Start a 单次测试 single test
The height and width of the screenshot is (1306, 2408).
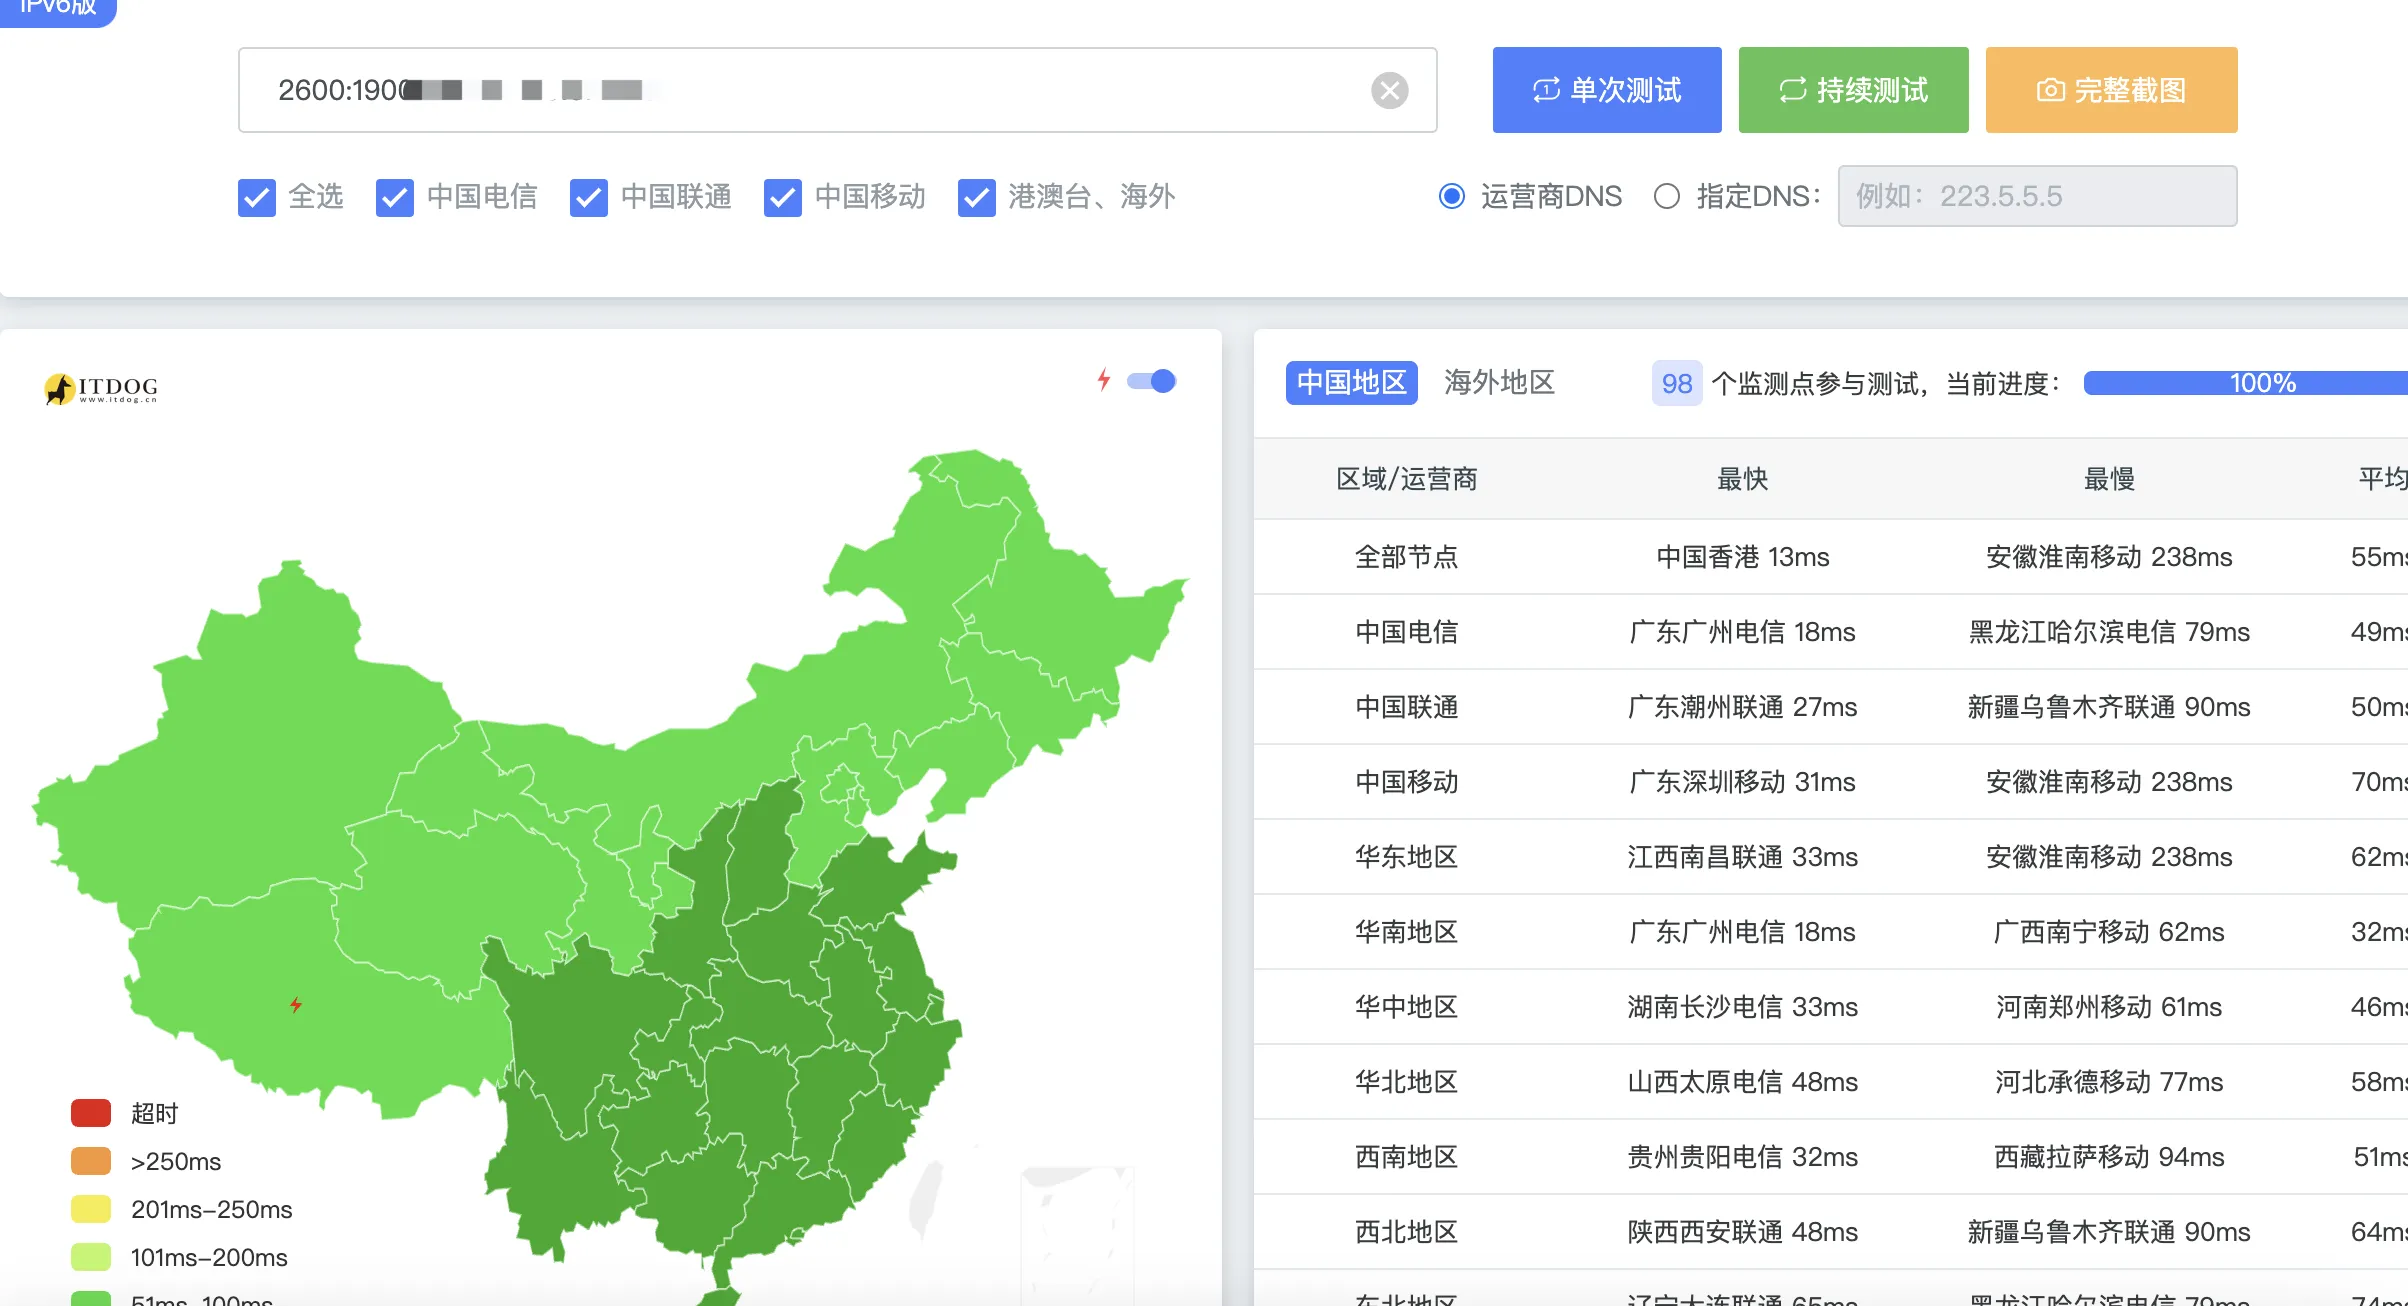pos(1606,90)
